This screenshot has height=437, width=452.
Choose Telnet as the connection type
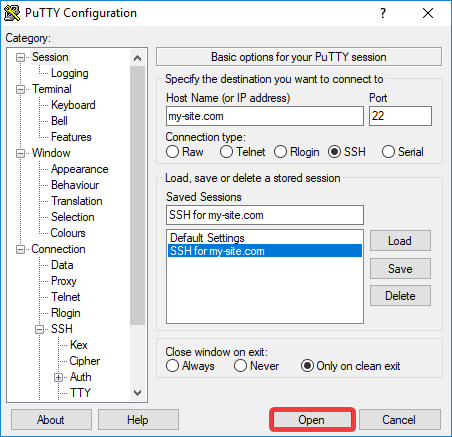coord(226,152)
